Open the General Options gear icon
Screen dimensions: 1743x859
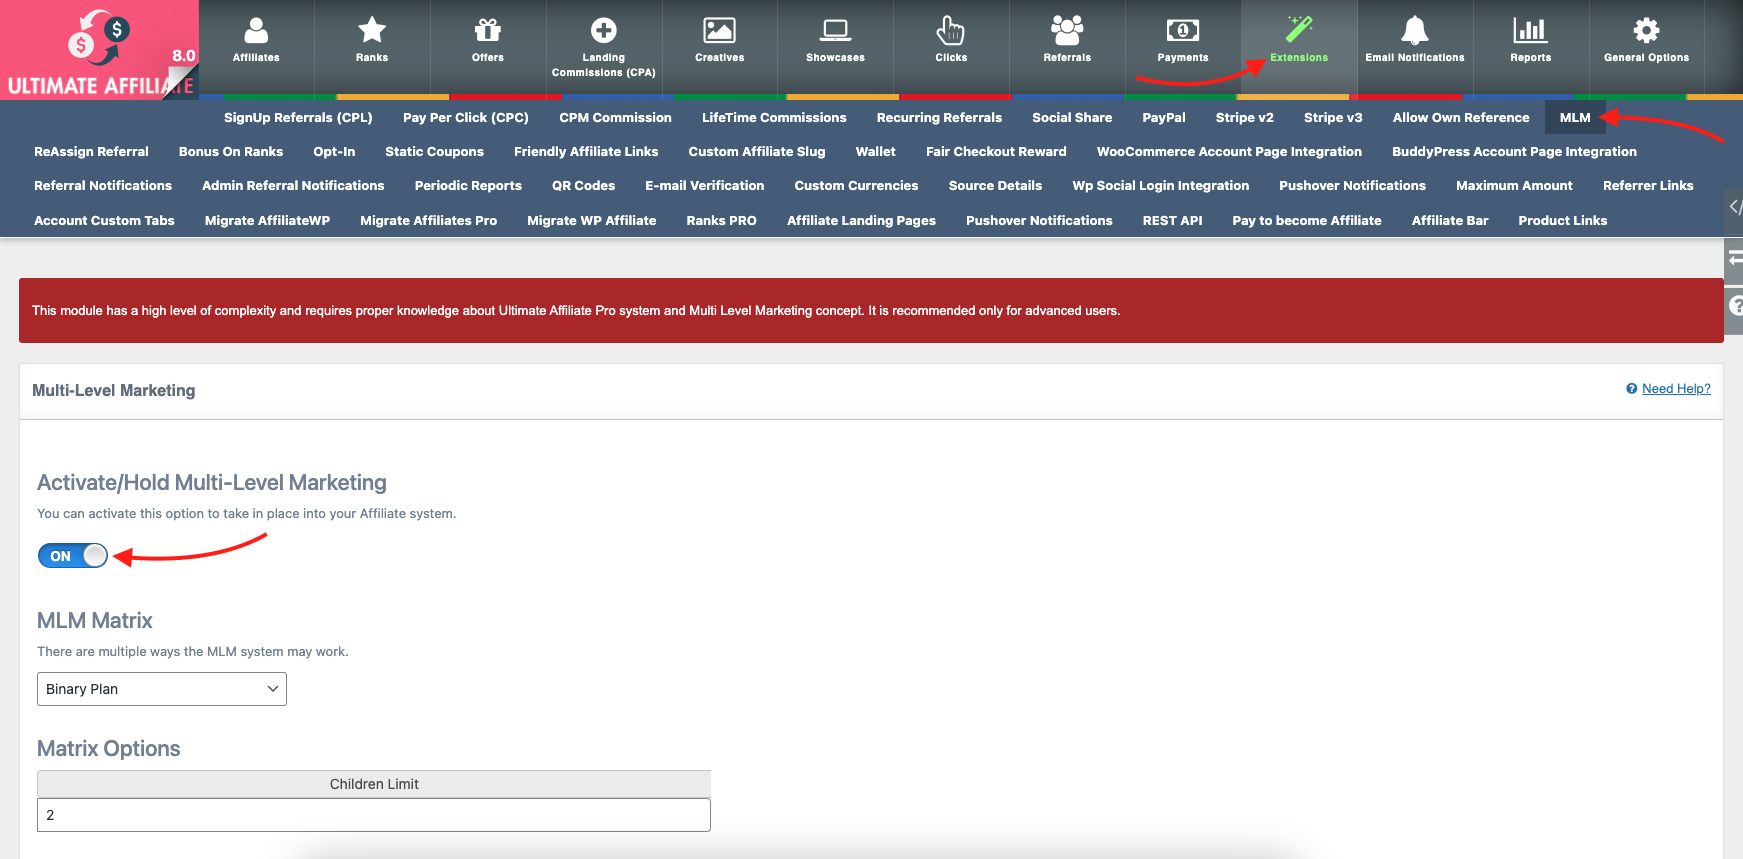click(x=1647, y=31)
